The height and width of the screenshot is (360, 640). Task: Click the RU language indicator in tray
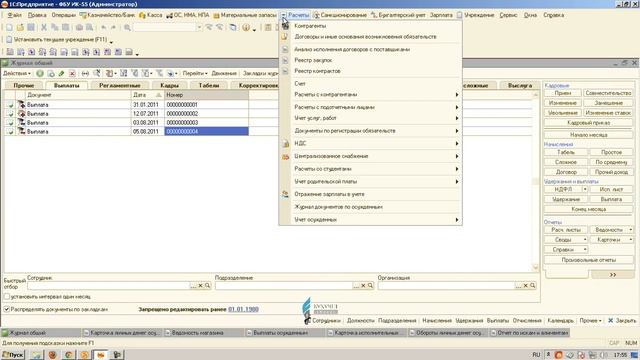pos(536,355)
